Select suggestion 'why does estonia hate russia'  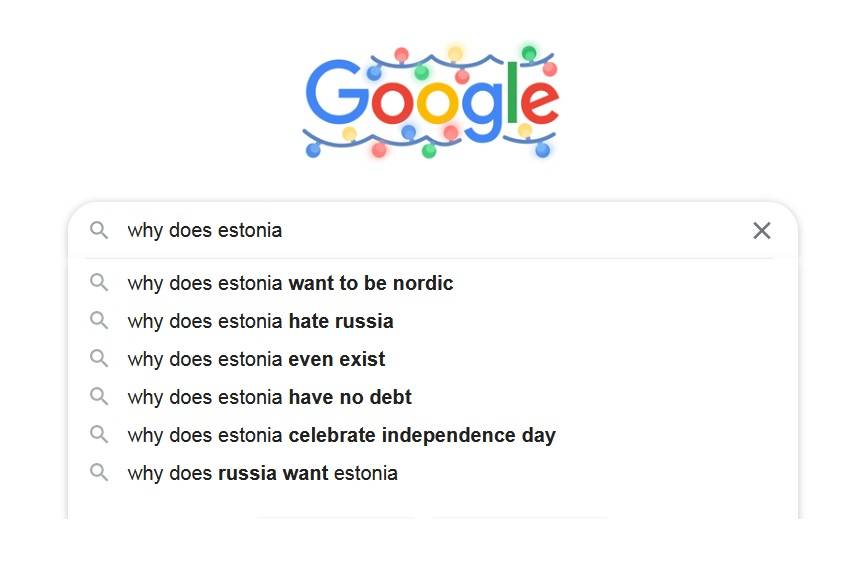pos(432,321)
